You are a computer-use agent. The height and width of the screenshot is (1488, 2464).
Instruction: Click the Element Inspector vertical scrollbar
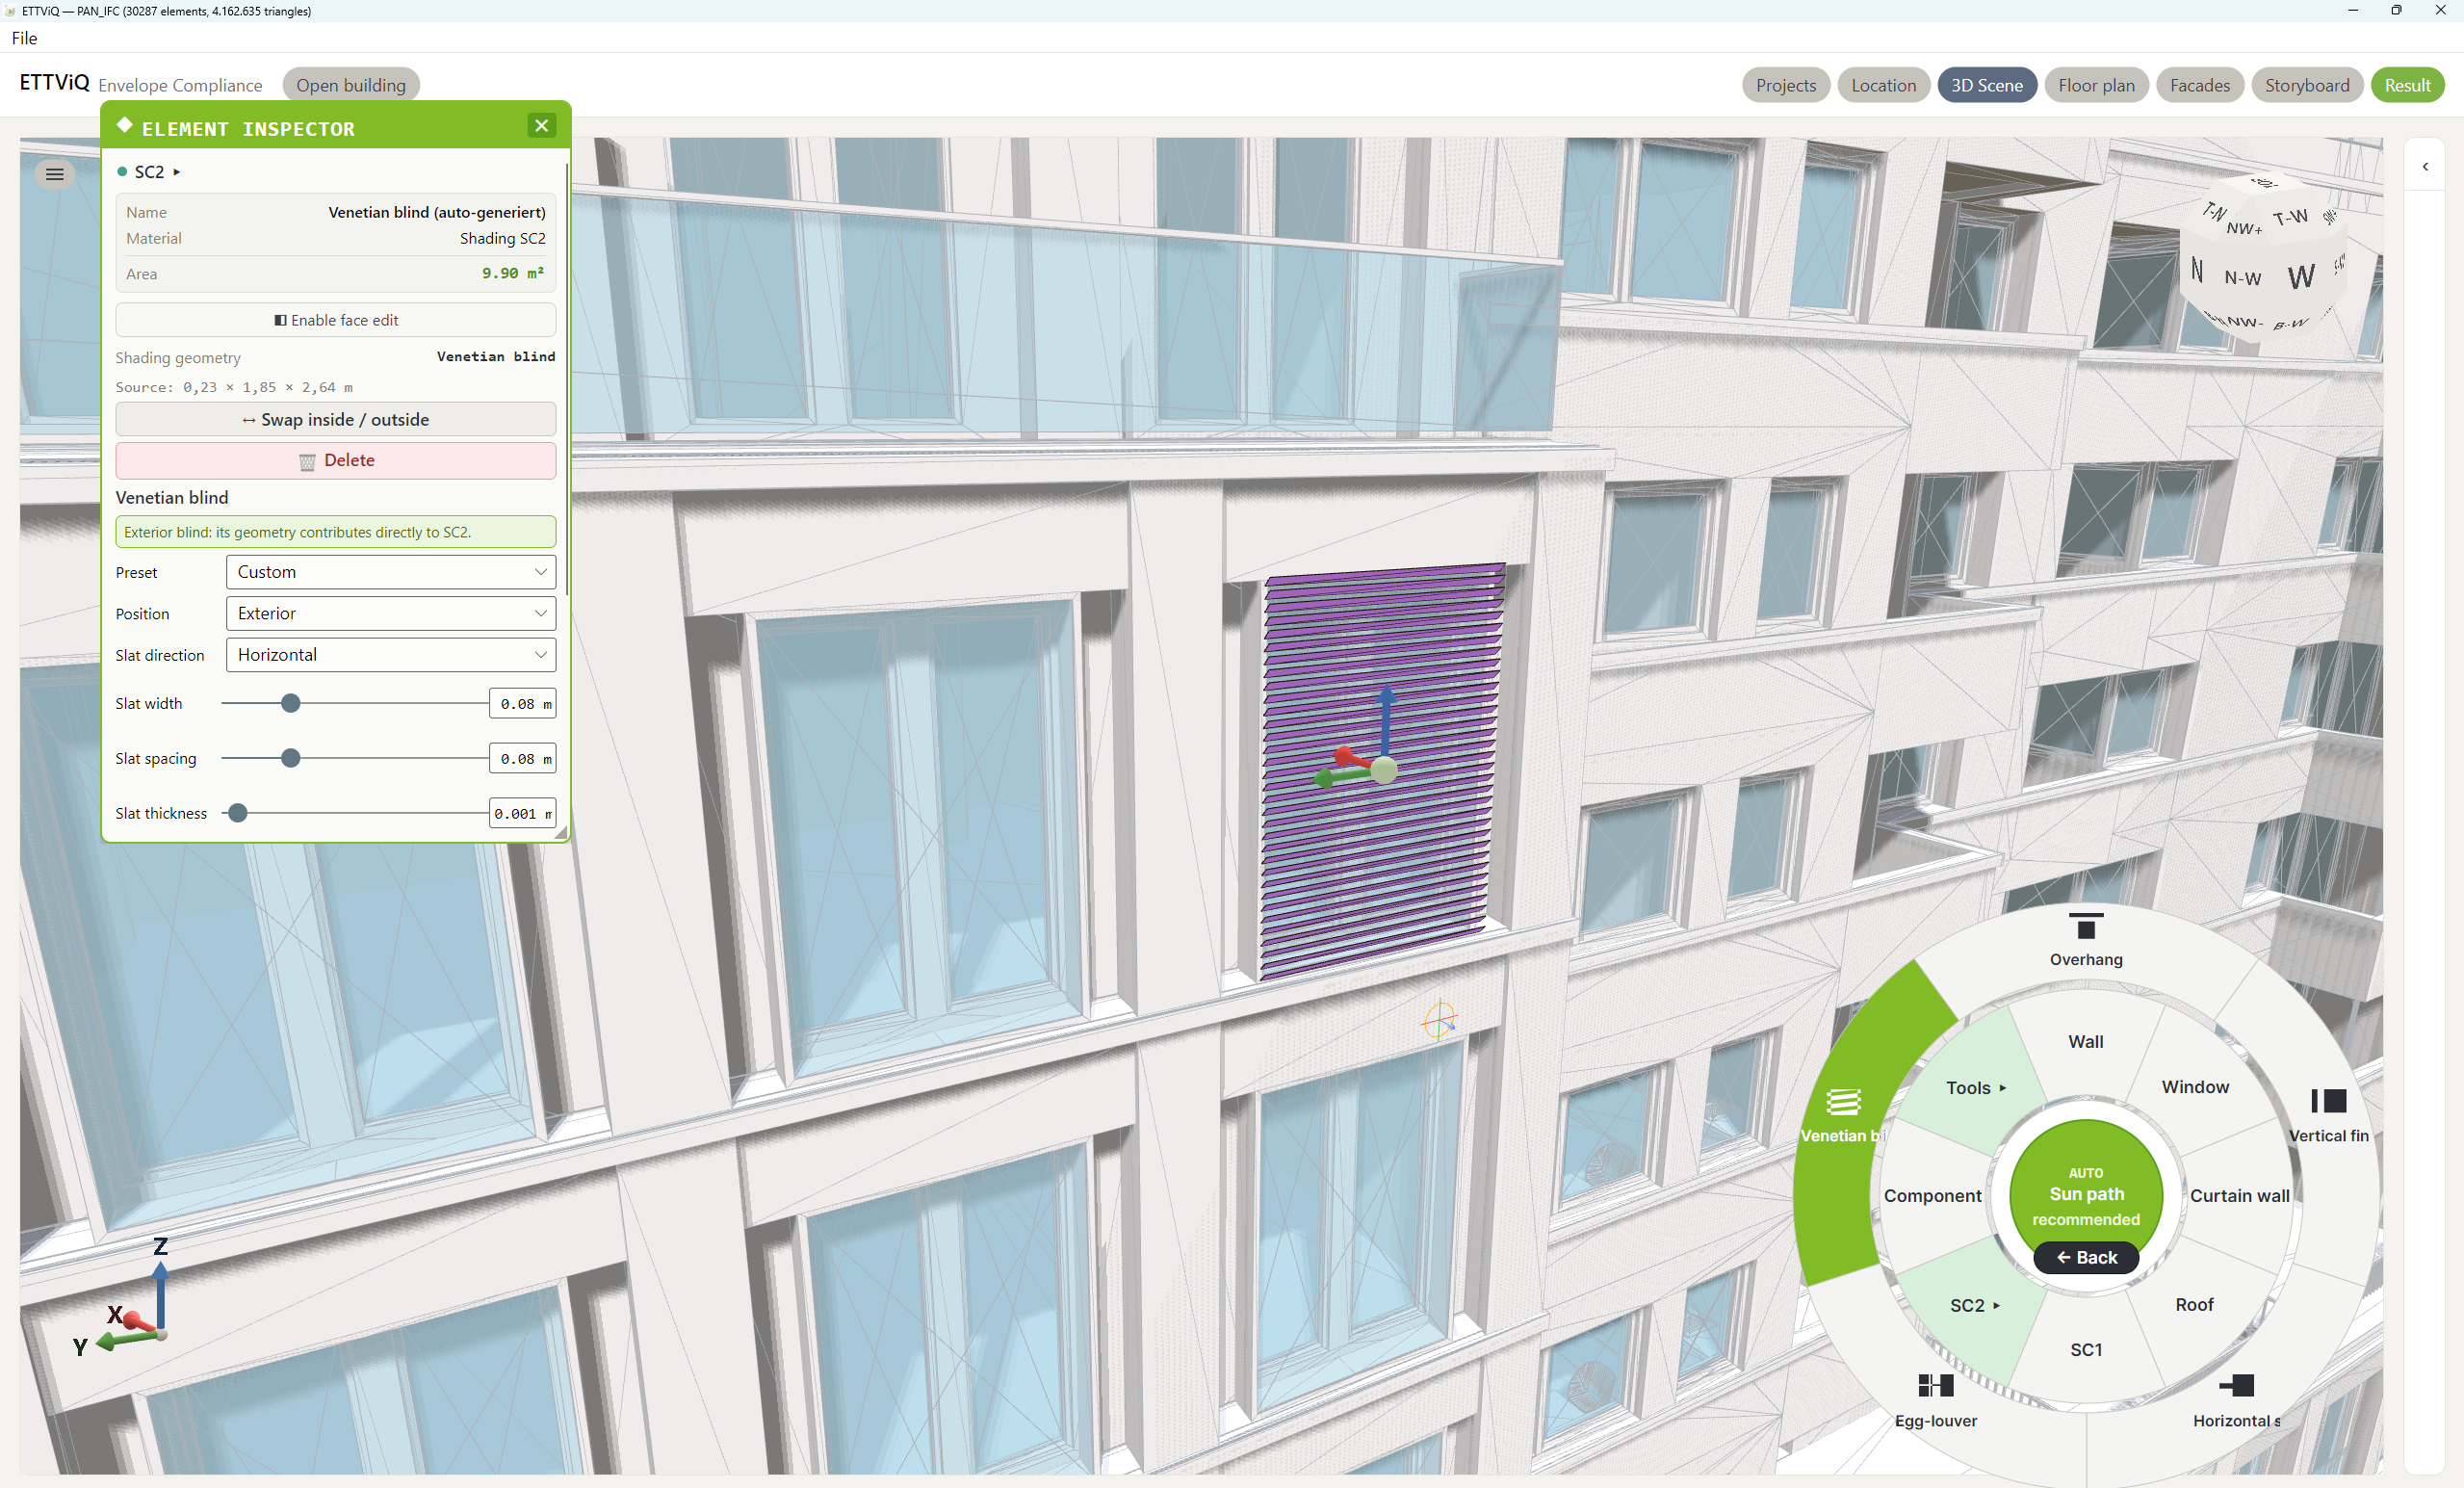point(567,380)
